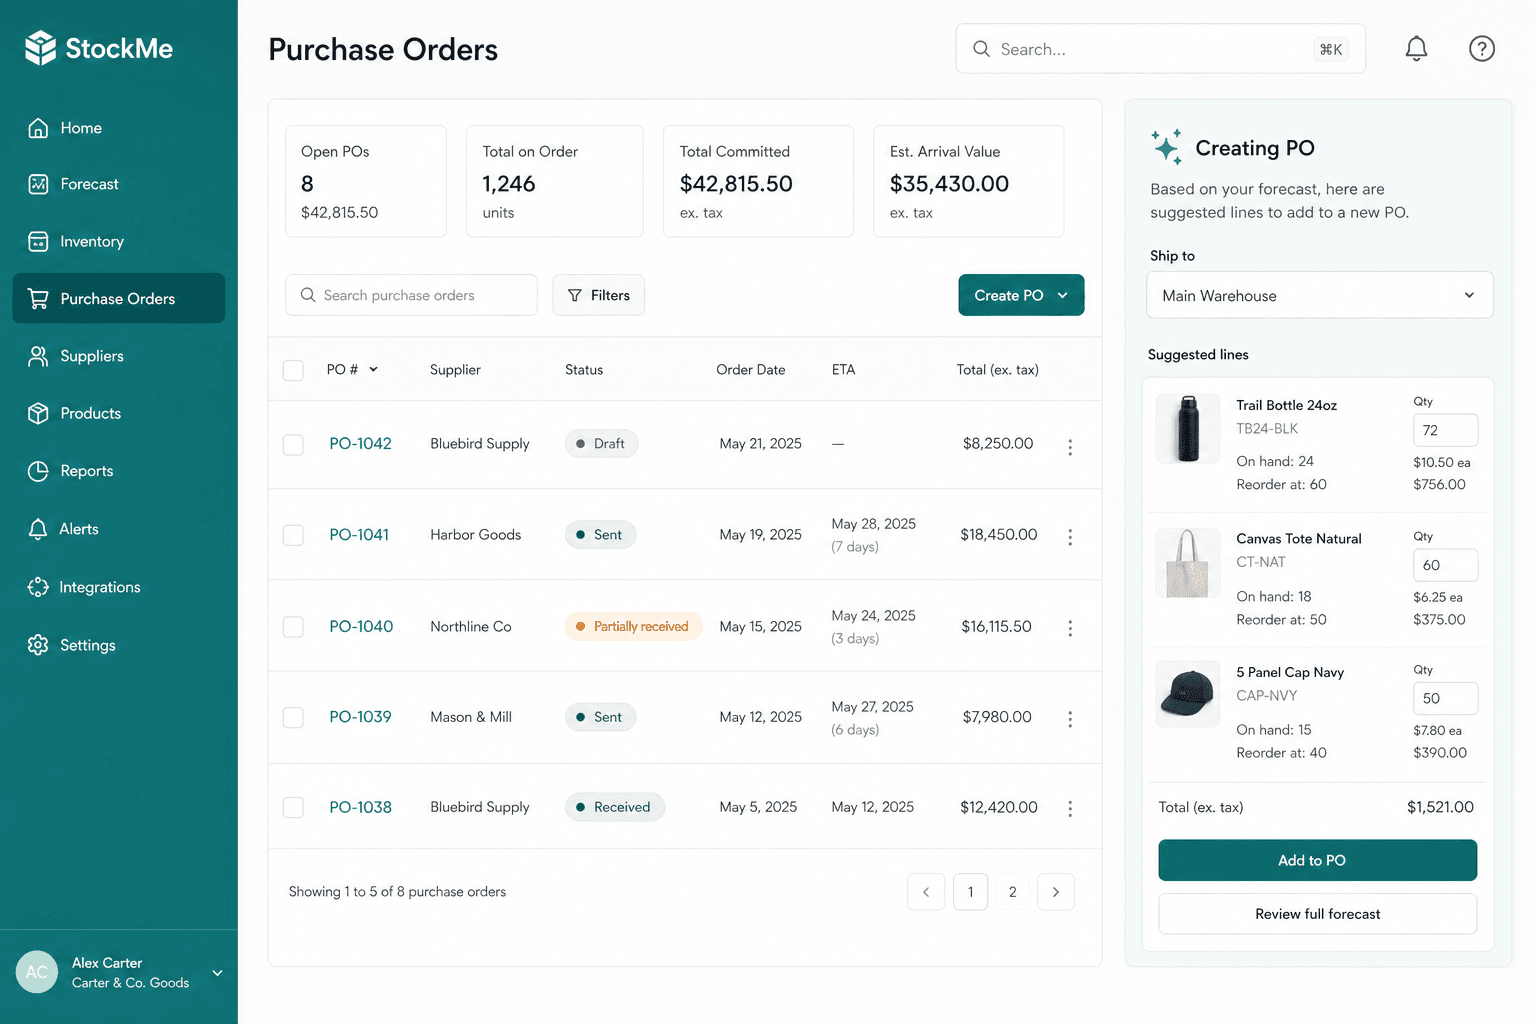Screen dimensions: 1536x1024
Task: Click the Search purchase orders field
Action: [x=411, y=295]
